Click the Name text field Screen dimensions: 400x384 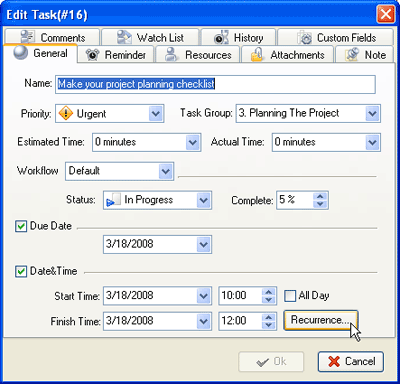click(215, 84)
